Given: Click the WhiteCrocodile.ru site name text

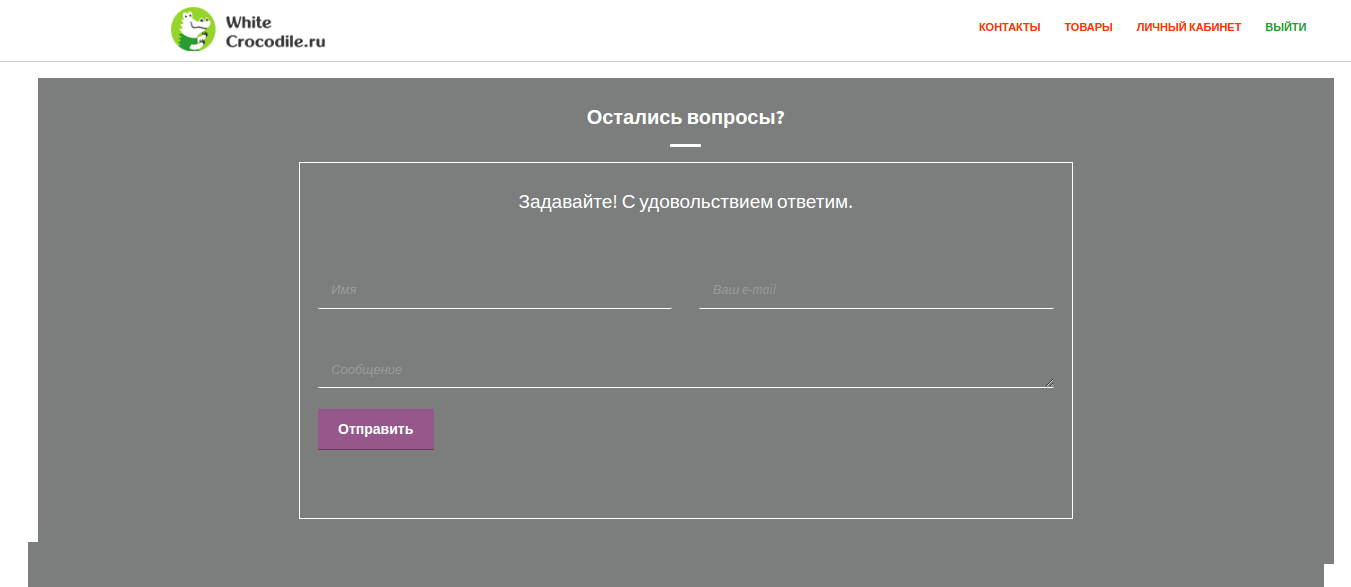Looking at the screenshot, I should tap(275, 32).
